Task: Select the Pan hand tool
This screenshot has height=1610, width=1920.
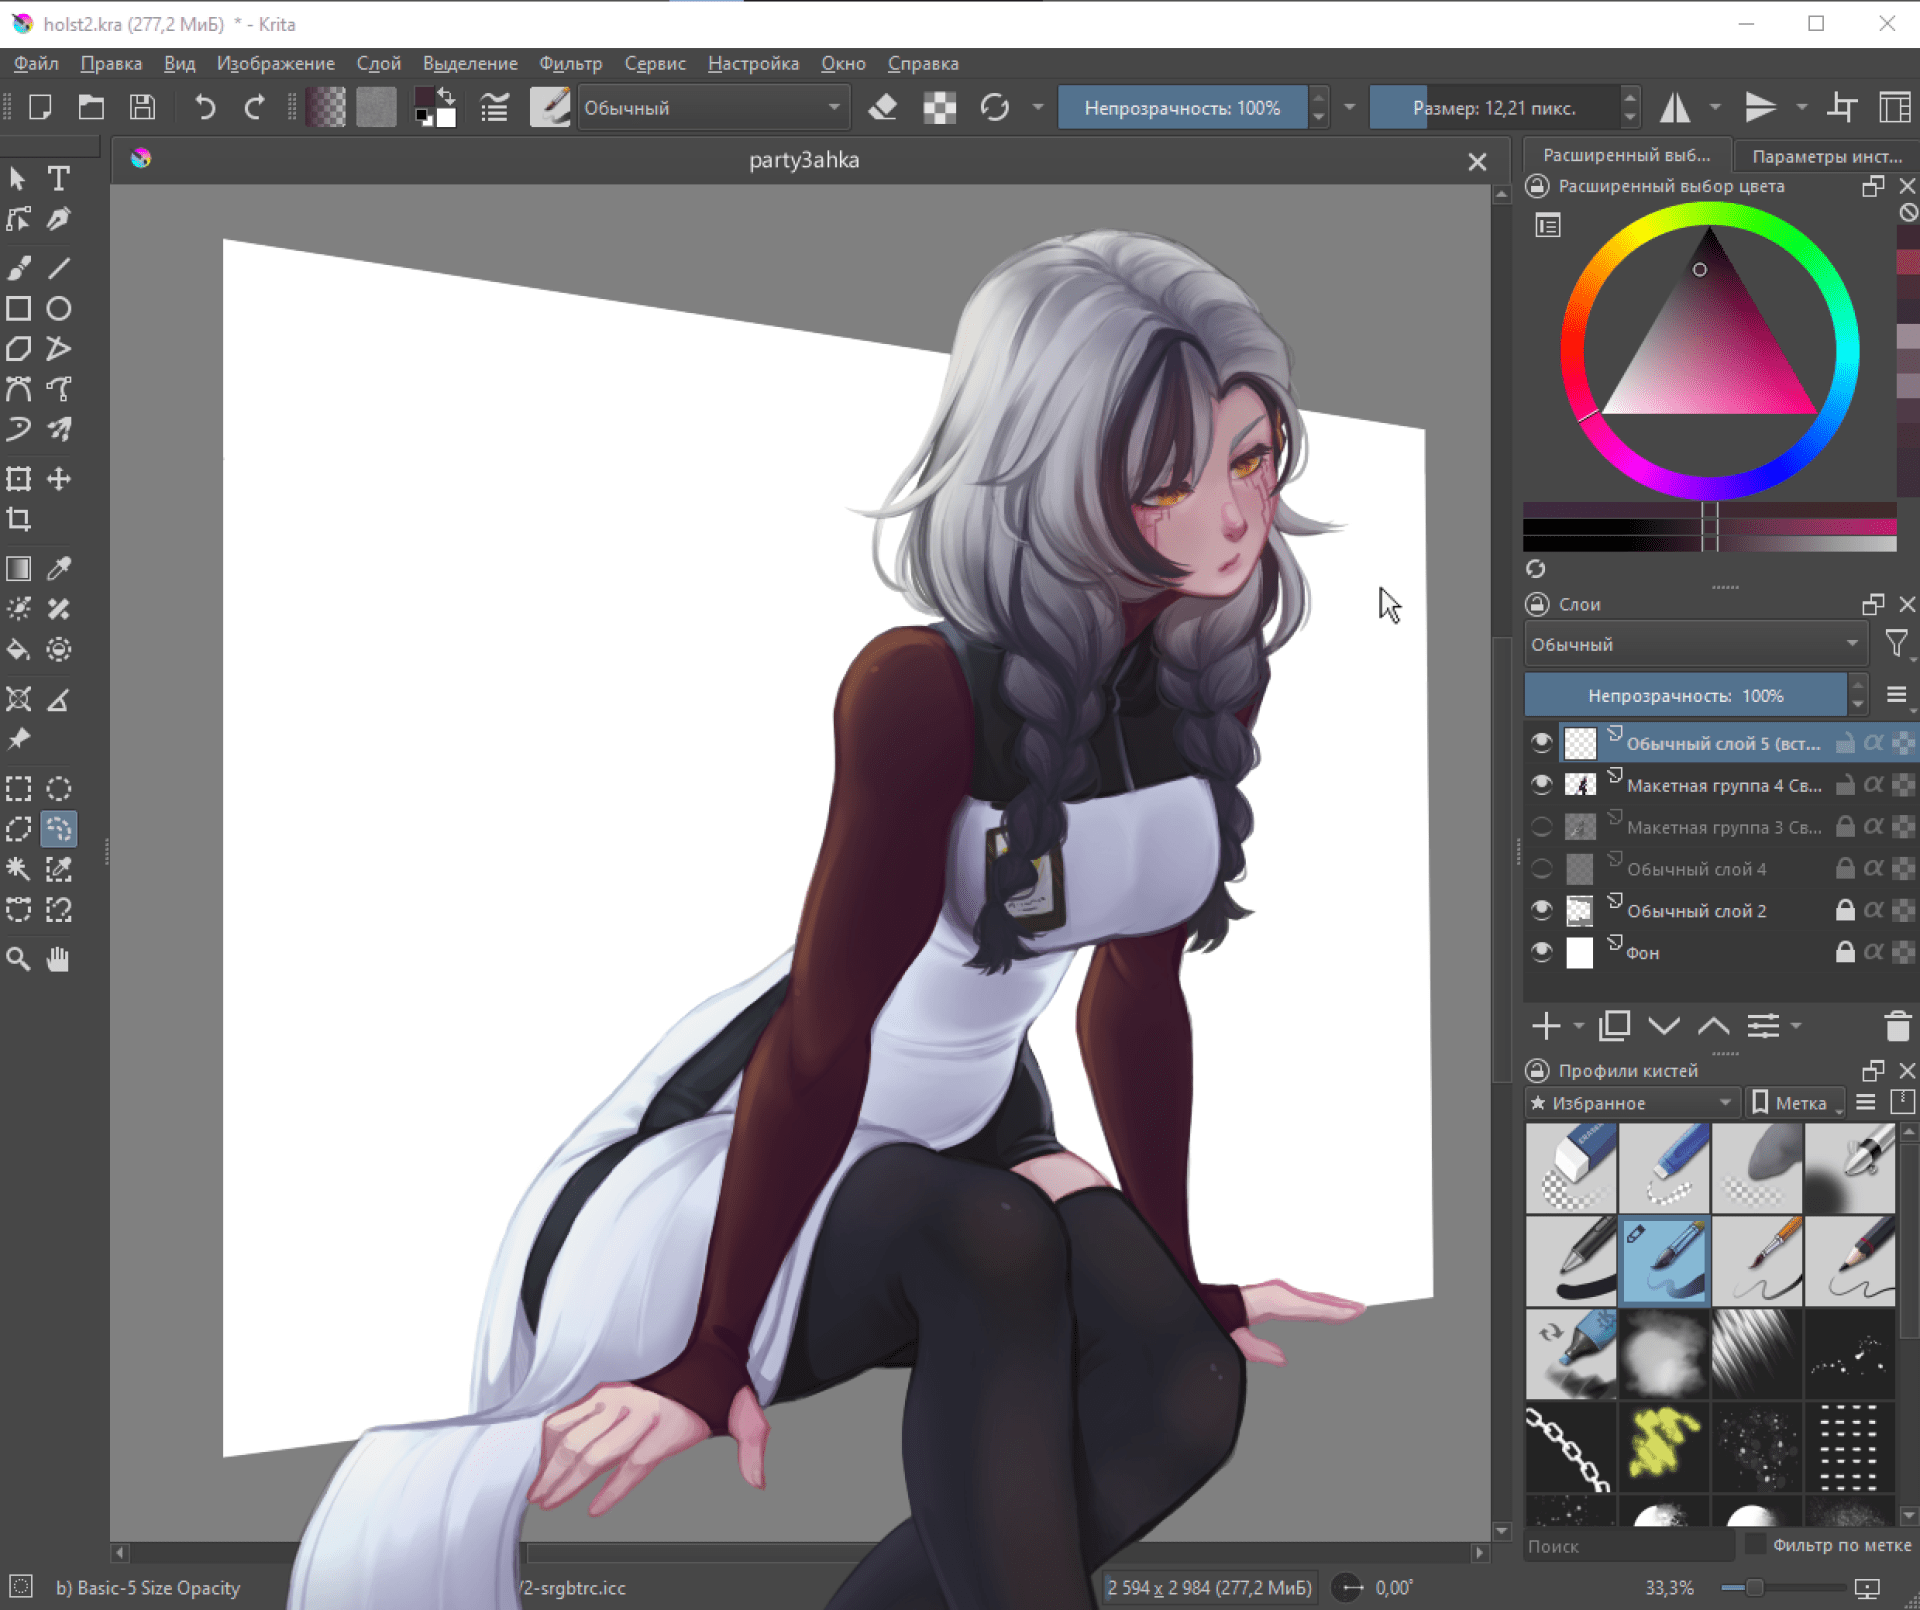Action: click(59, 959)
